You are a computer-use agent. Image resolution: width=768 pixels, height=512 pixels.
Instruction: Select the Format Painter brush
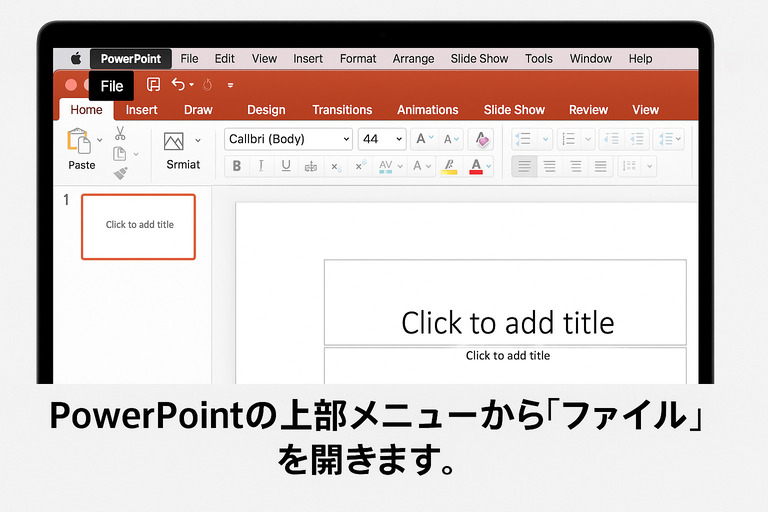tap(120, 173)
